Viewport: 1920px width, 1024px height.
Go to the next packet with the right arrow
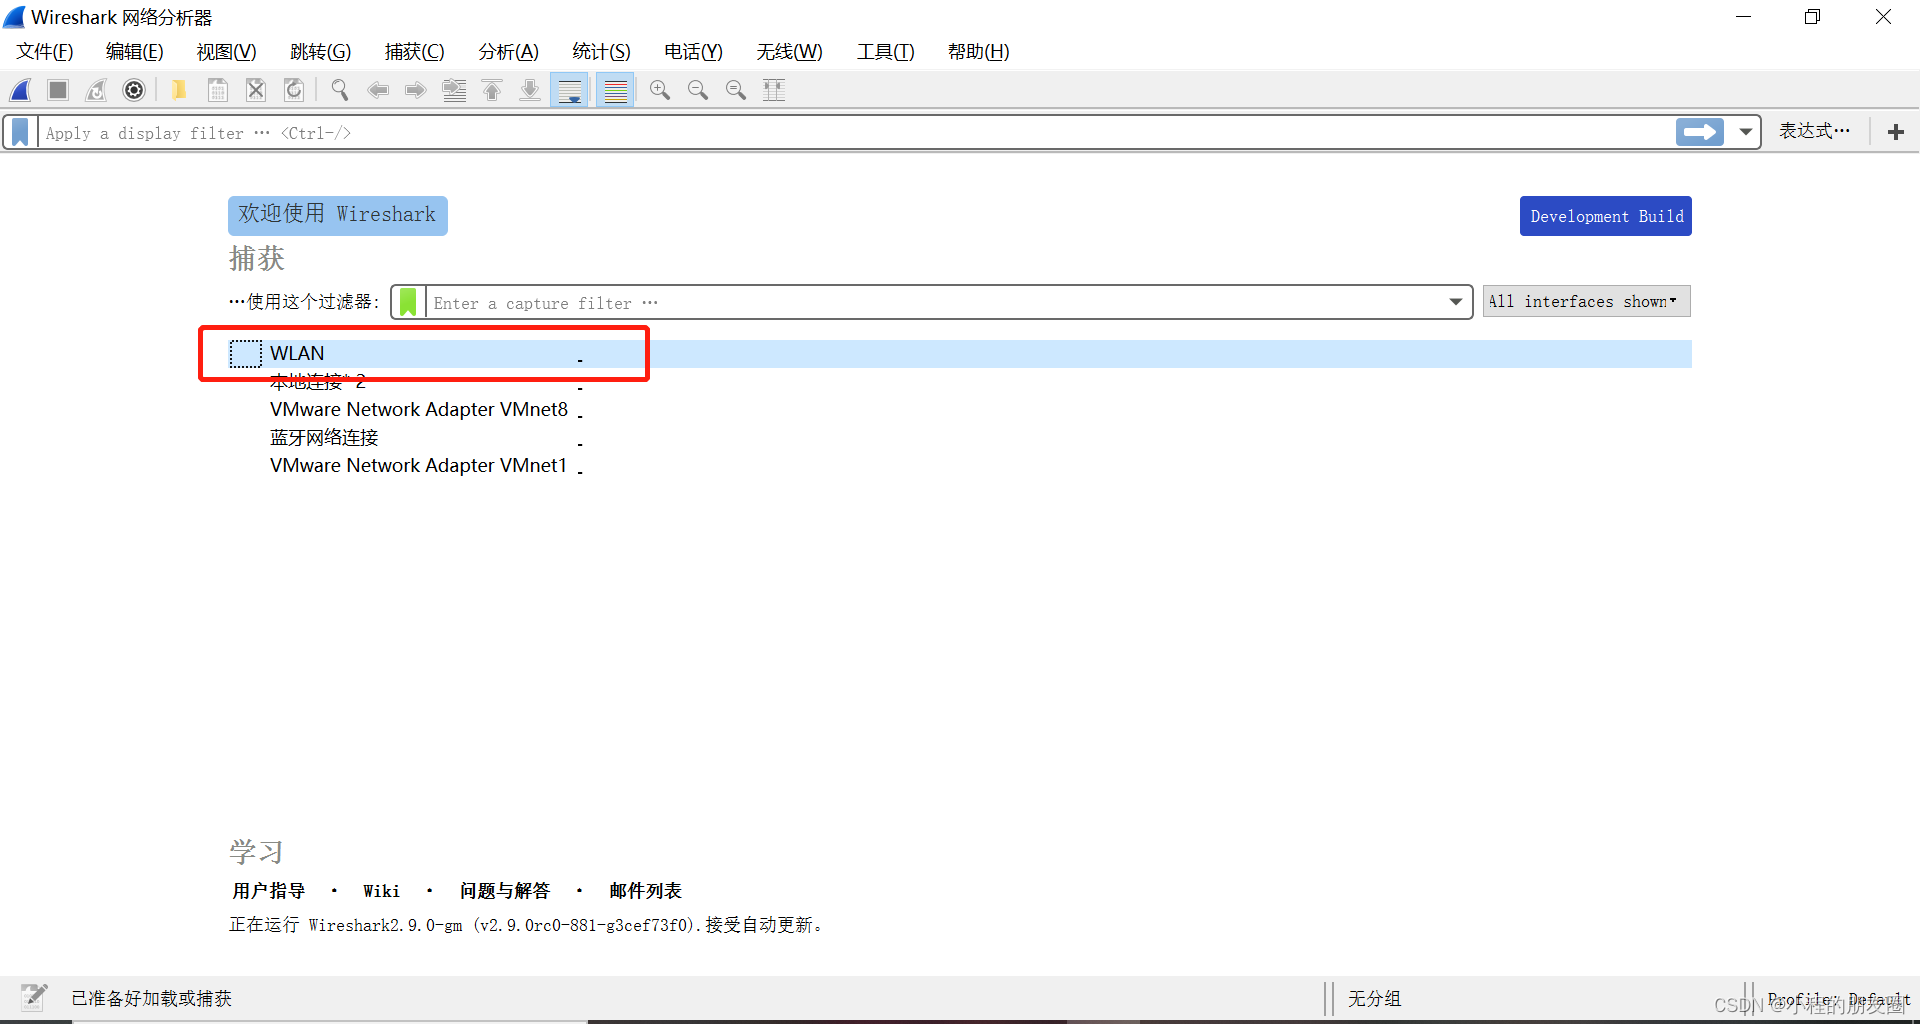click(416, 90)
